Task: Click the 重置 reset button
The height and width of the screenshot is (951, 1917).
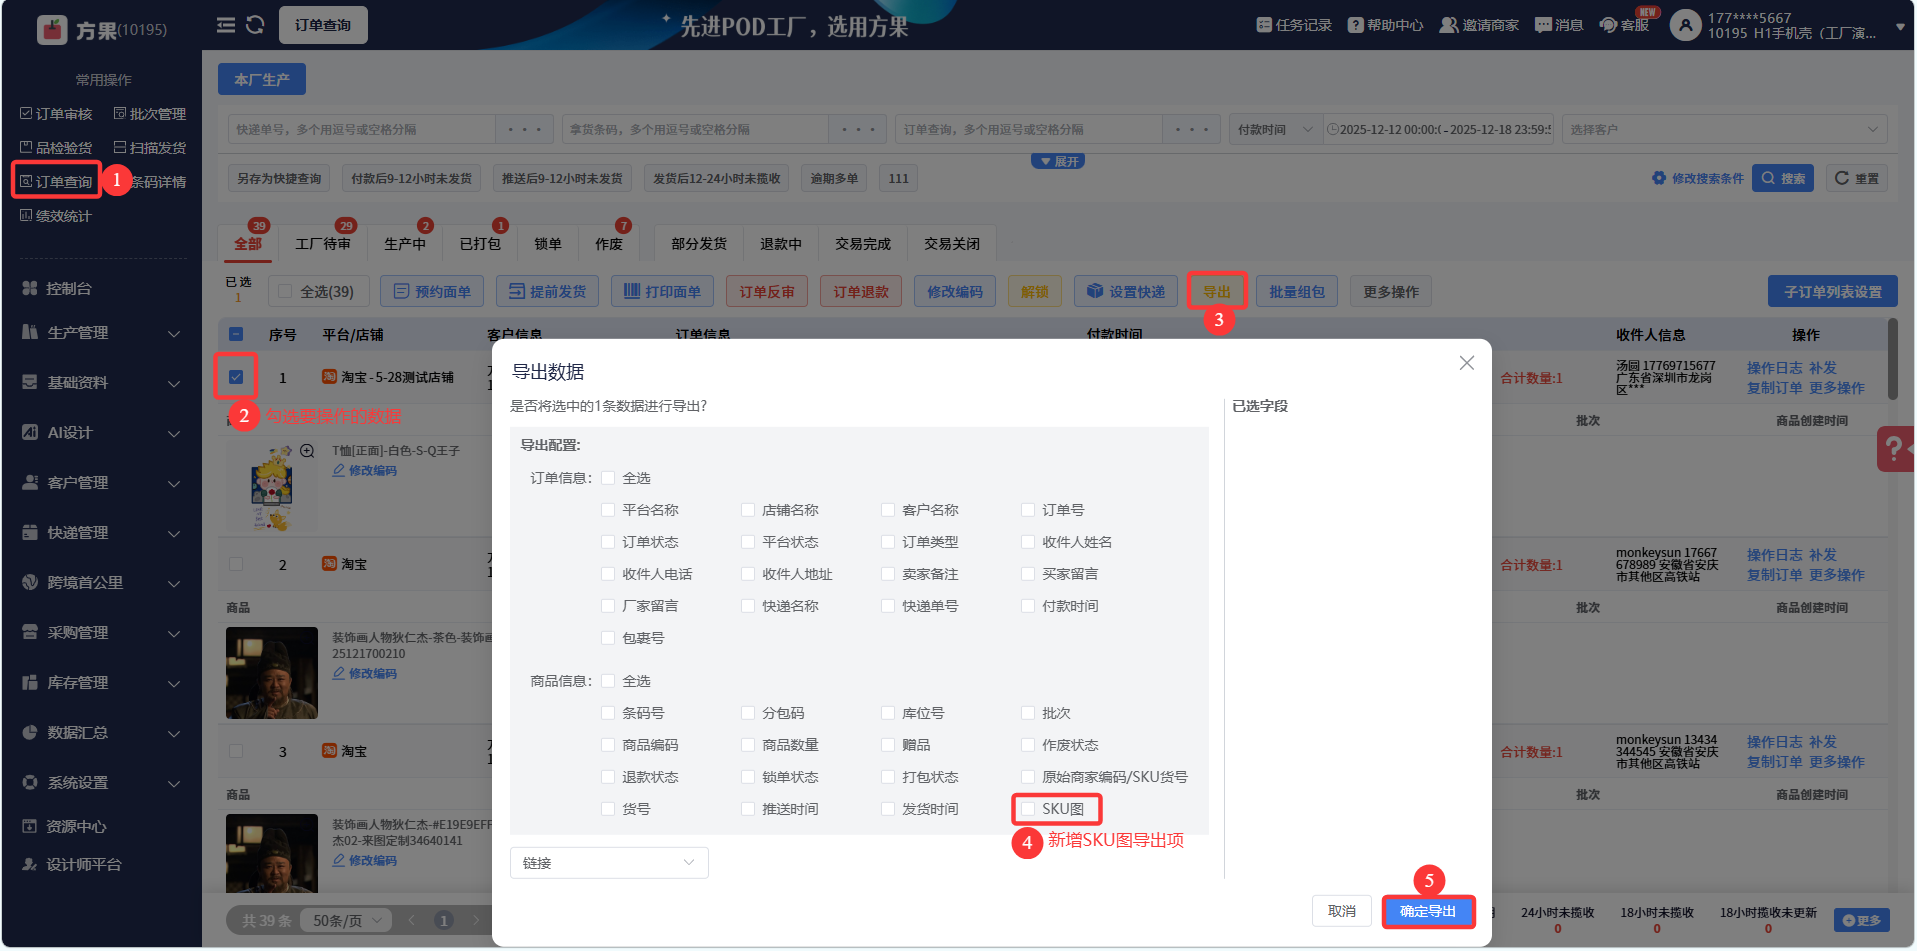Action: pyautogui.click(x=1856, y=178)
